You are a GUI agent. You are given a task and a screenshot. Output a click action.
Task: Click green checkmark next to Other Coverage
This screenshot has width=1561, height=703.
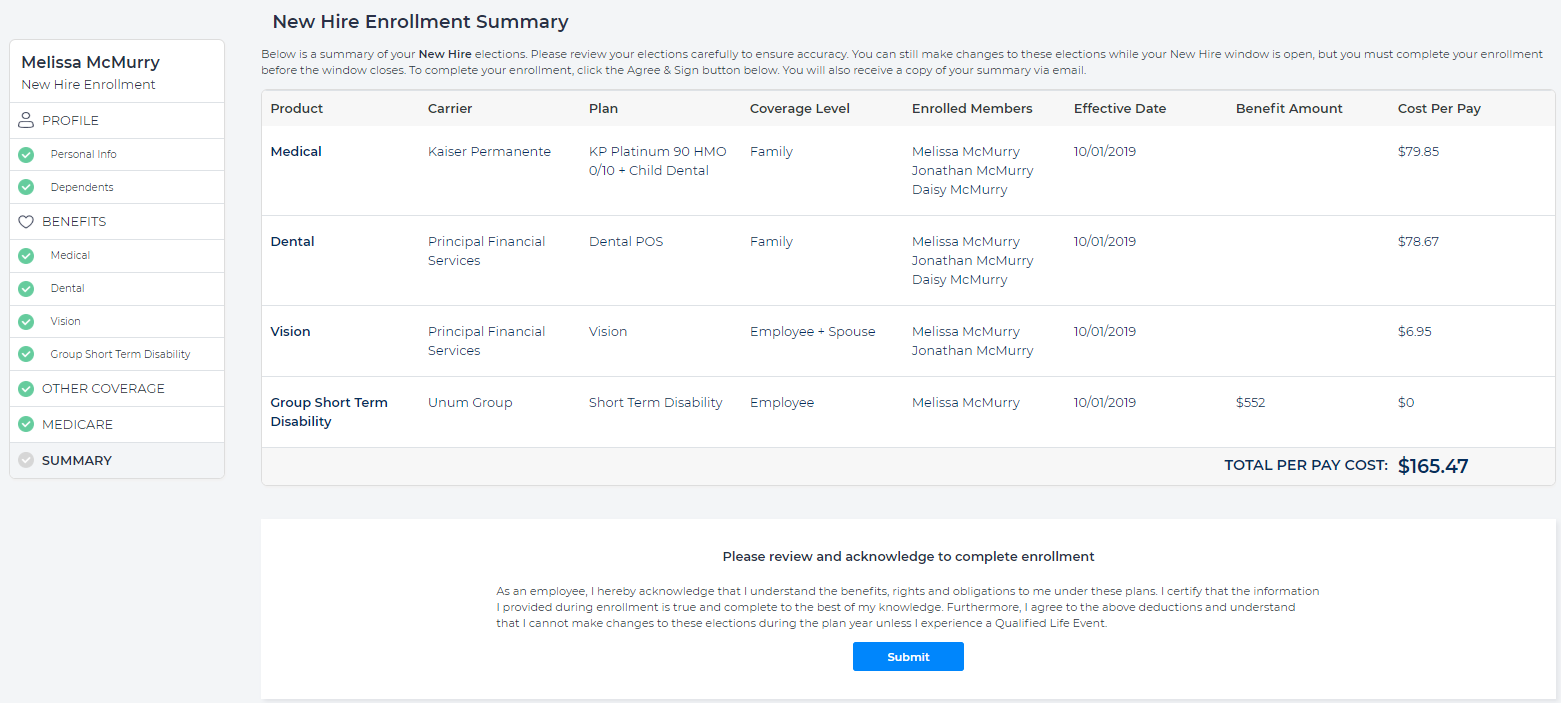pos(26,389)
